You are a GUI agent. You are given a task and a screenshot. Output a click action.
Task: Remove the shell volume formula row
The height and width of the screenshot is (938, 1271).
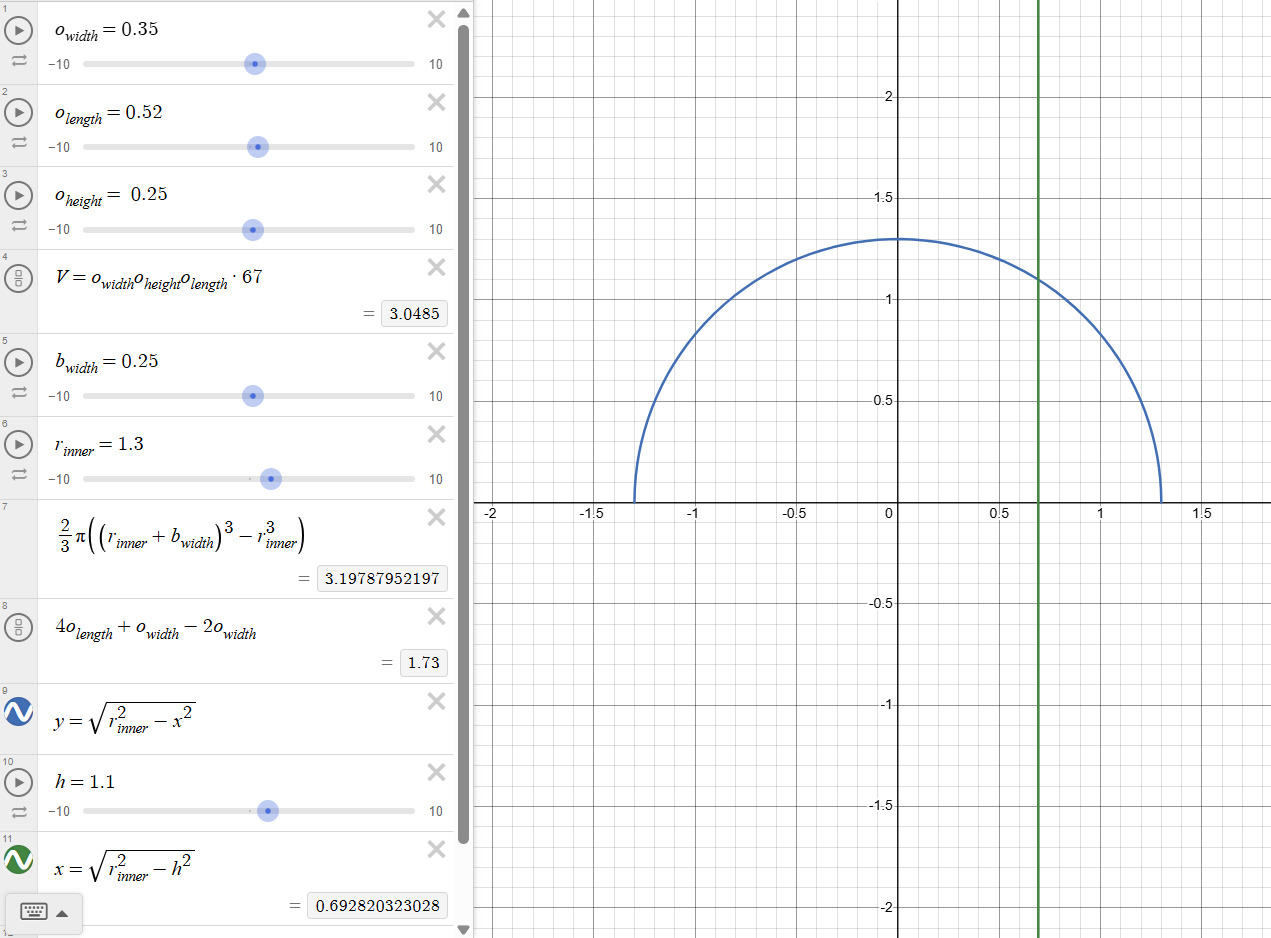click(436, 517)
